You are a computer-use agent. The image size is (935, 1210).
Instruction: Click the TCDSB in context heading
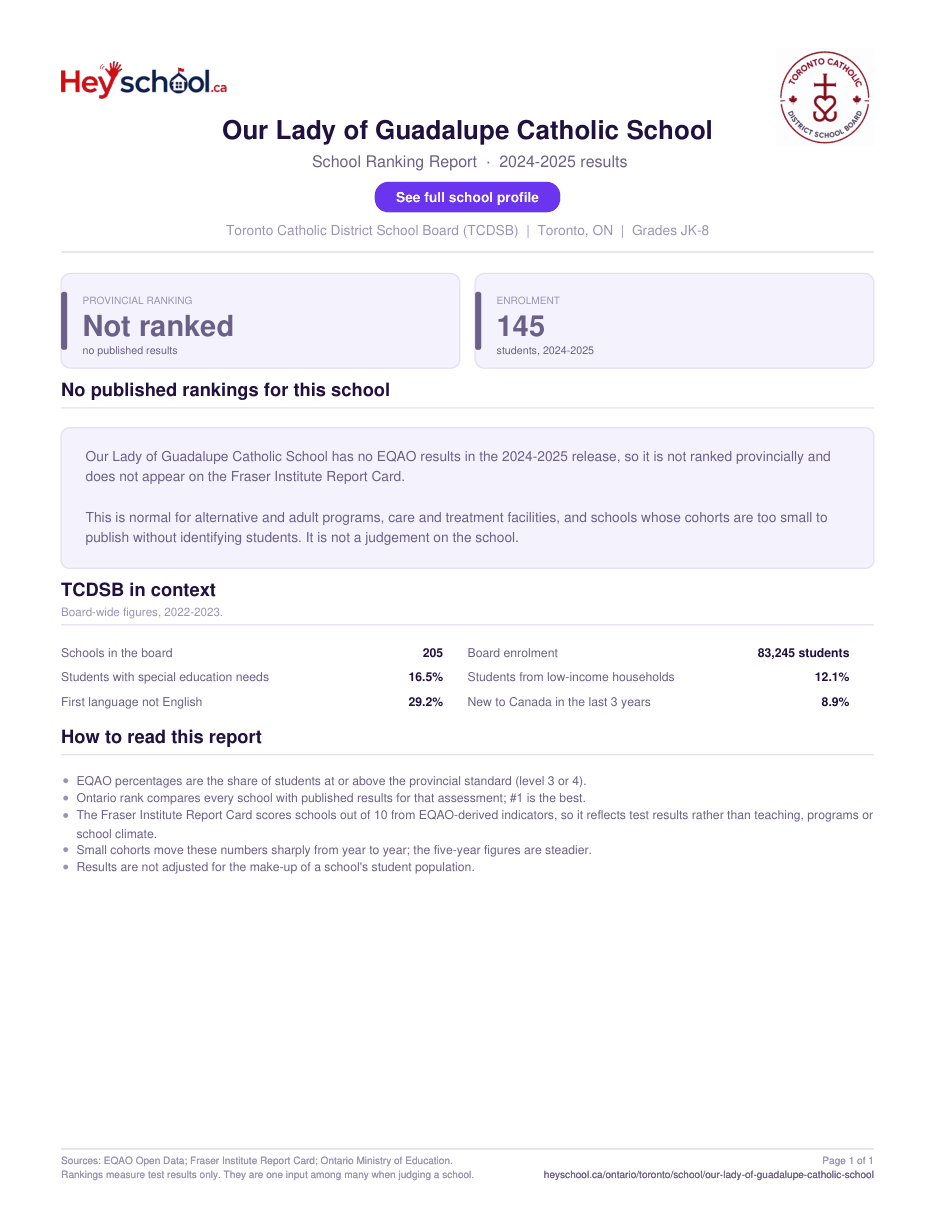pos(138,590)
